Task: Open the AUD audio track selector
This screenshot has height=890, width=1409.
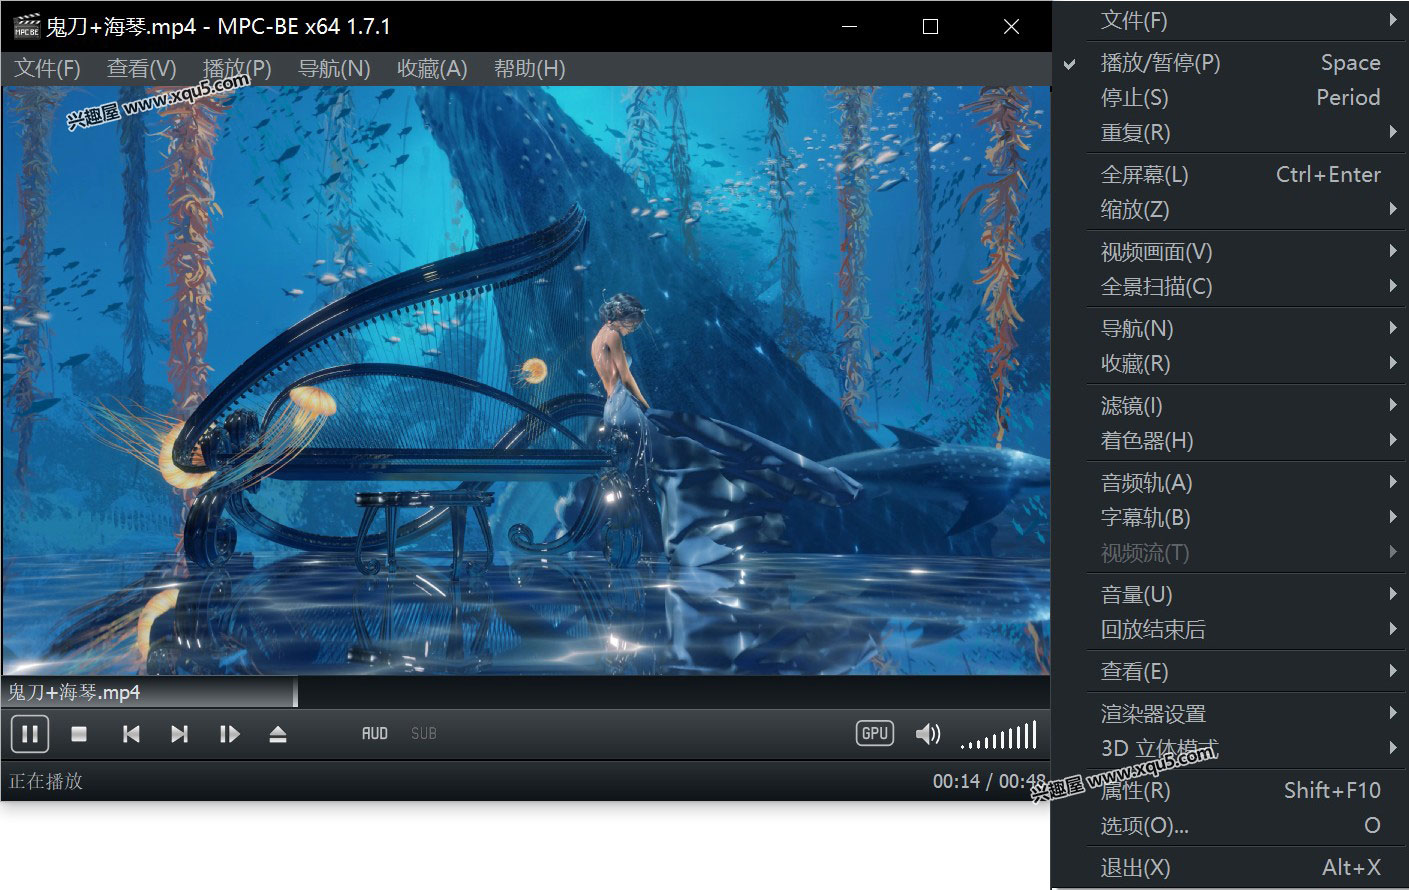Action: pyautogui.click(x=375, y=734)
